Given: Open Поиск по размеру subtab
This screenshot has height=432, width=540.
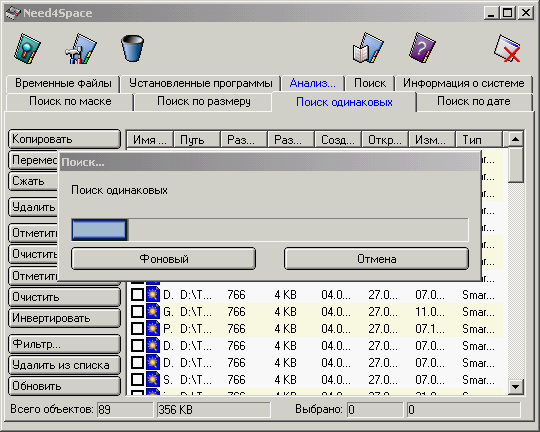Looking at the screenshot, I should [204, 102].
